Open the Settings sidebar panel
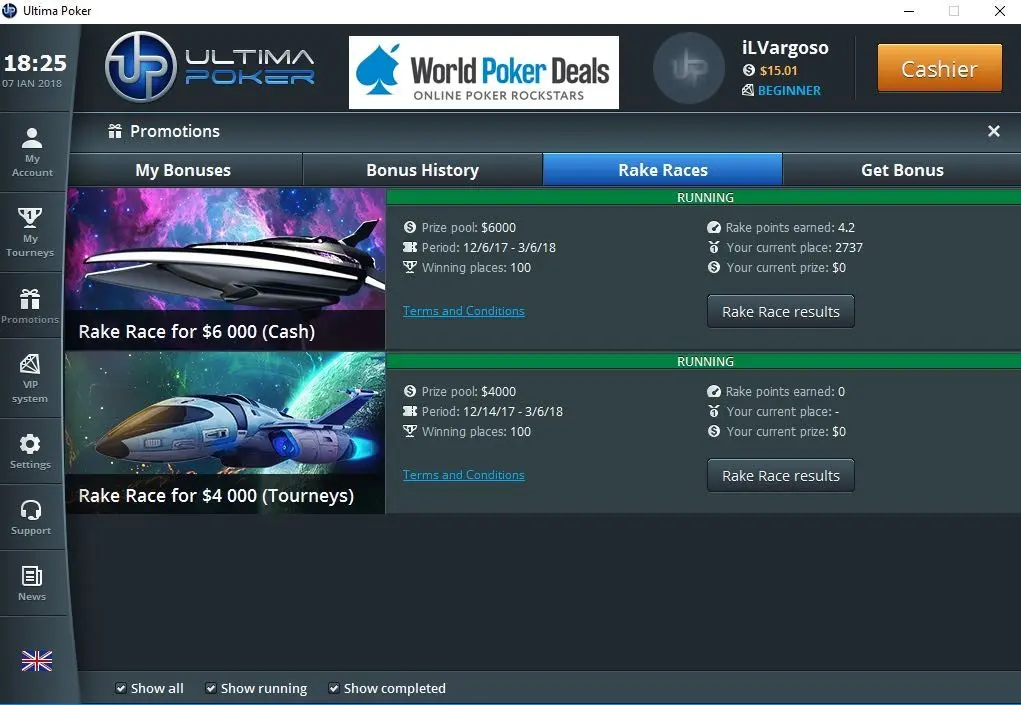 [33, 448]
